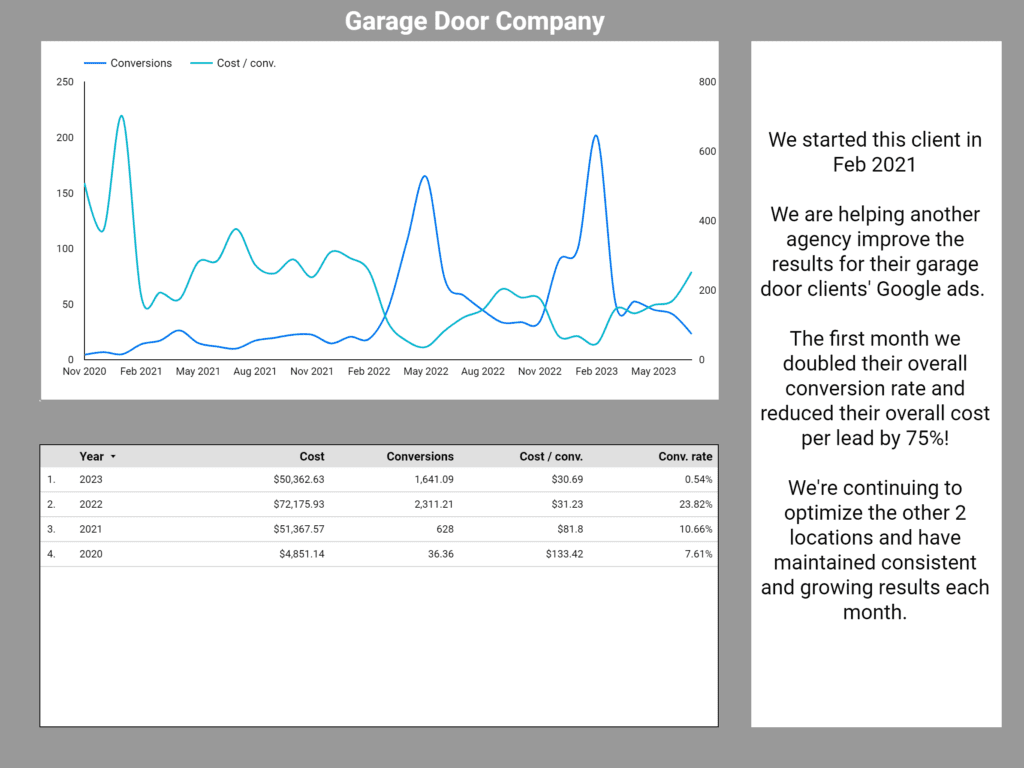Click the $133.42 cost per conversion cell
The height and width of the screenshot is (768, 1024).
point(563,554)
